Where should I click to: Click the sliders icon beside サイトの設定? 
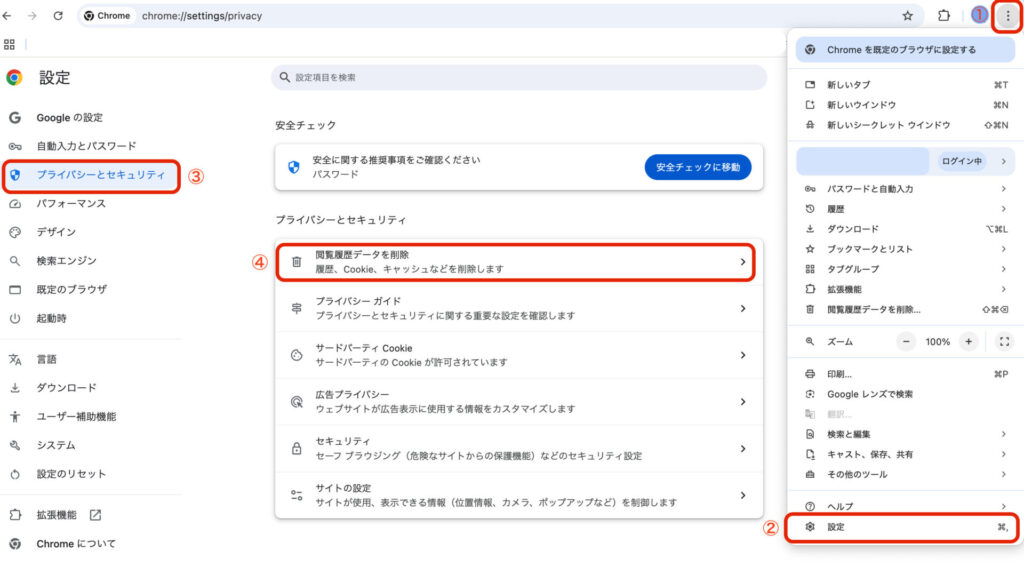[x=296, y=495]
